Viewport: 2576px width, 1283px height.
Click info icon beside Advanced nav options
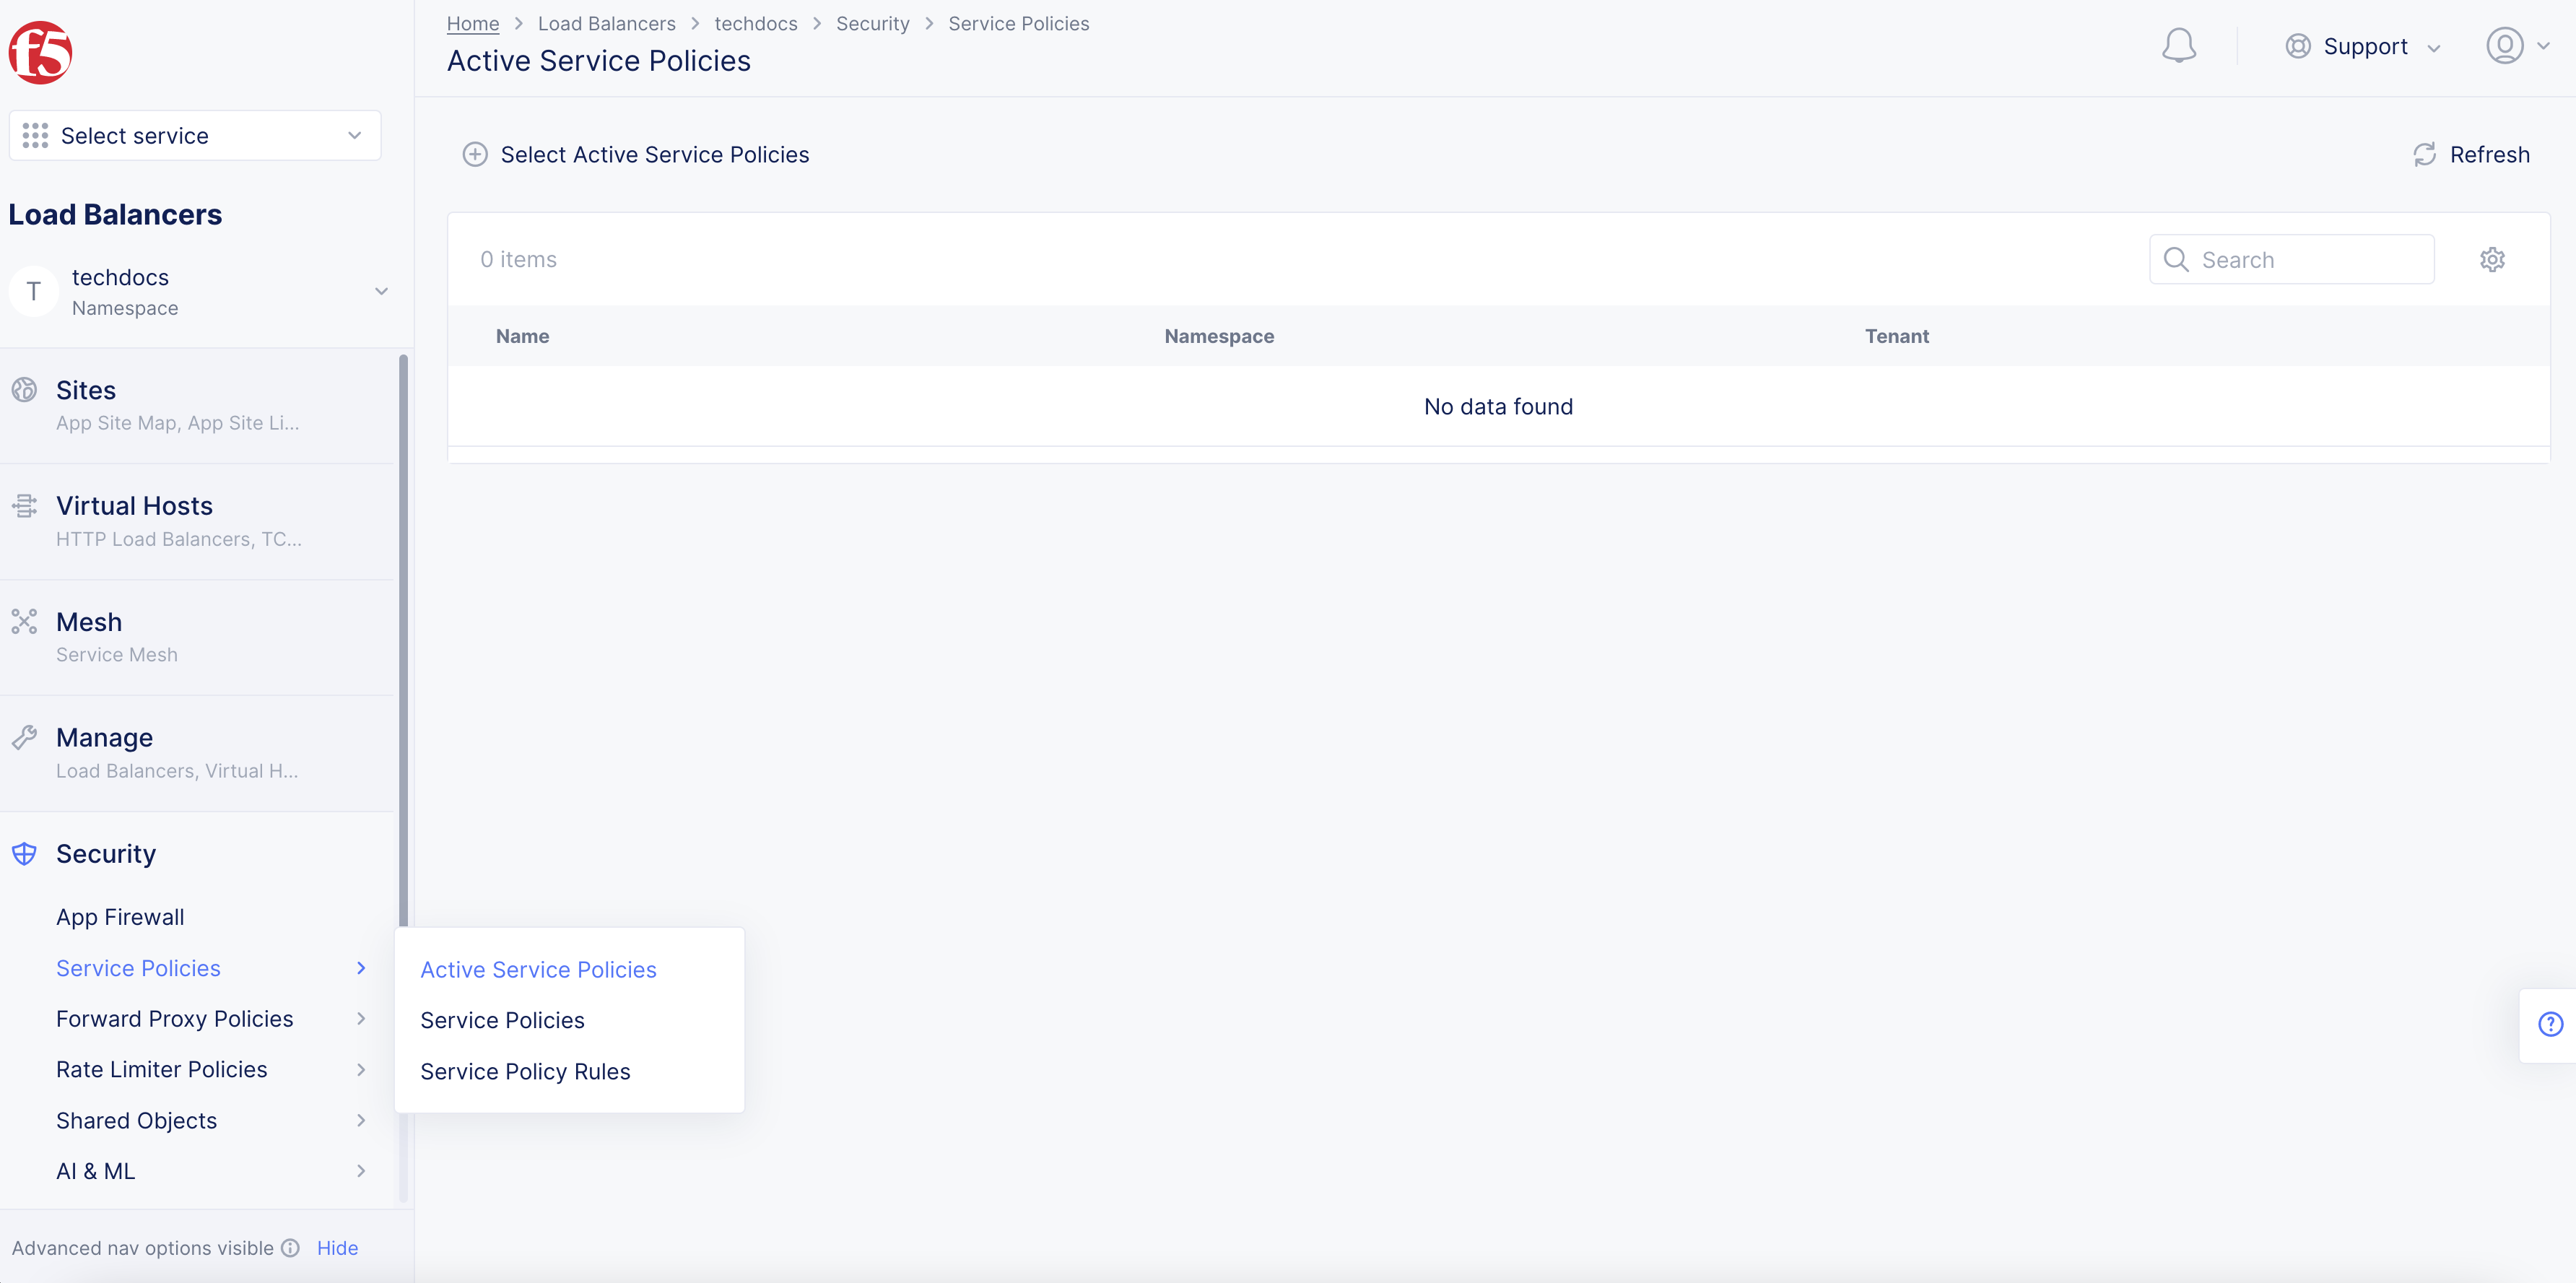coord(290,1248)
